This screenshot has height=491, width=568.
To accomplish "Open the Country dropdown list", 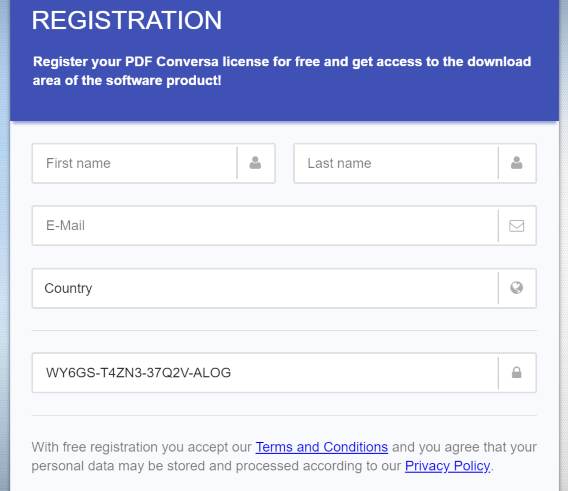I will [284, 288].
